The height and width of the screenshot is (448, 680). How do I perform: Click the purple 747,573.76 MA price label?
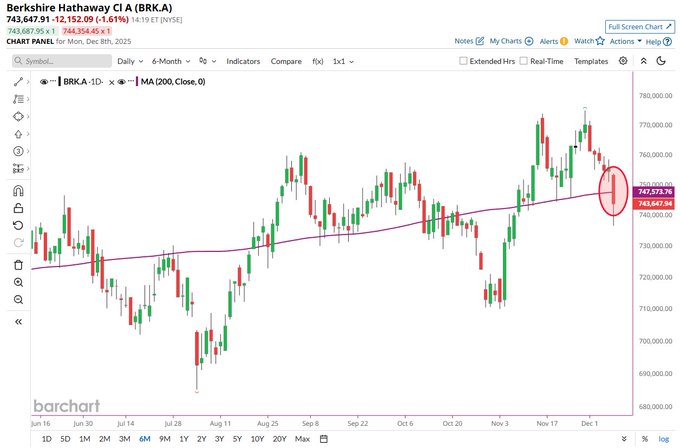tap(655, 192)
